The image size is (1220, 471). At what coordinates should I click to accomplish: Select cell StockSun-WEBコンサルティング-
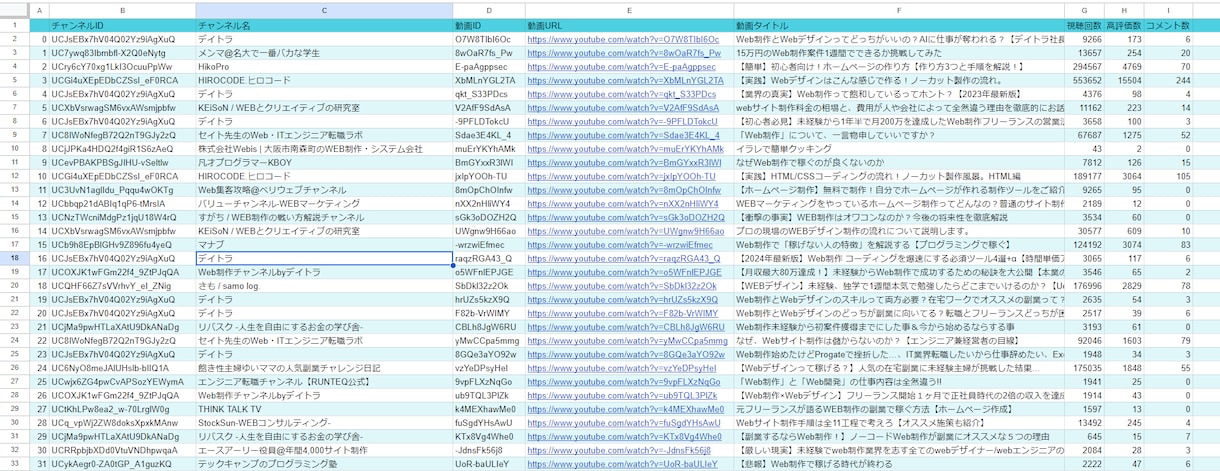click(x=324, y=422)
